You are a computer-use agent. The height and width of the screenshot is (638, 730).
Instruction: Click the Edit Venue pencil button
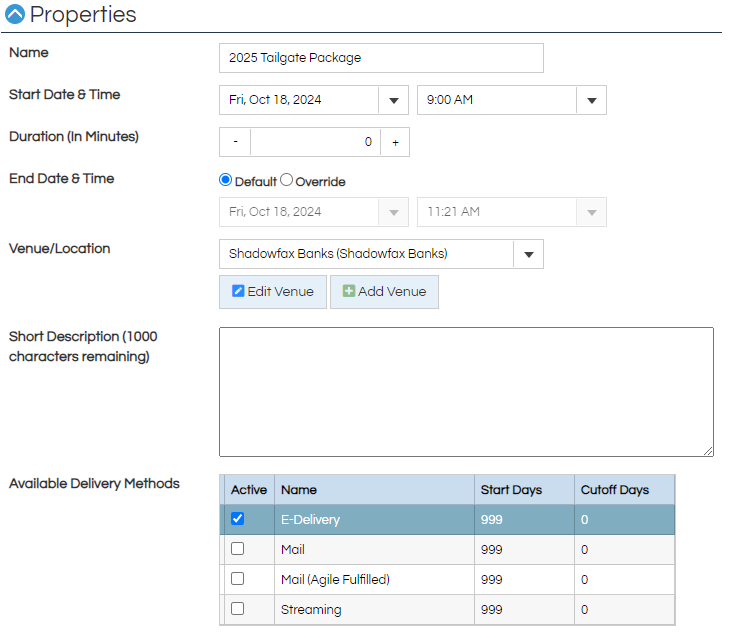(x=273, y=292)
